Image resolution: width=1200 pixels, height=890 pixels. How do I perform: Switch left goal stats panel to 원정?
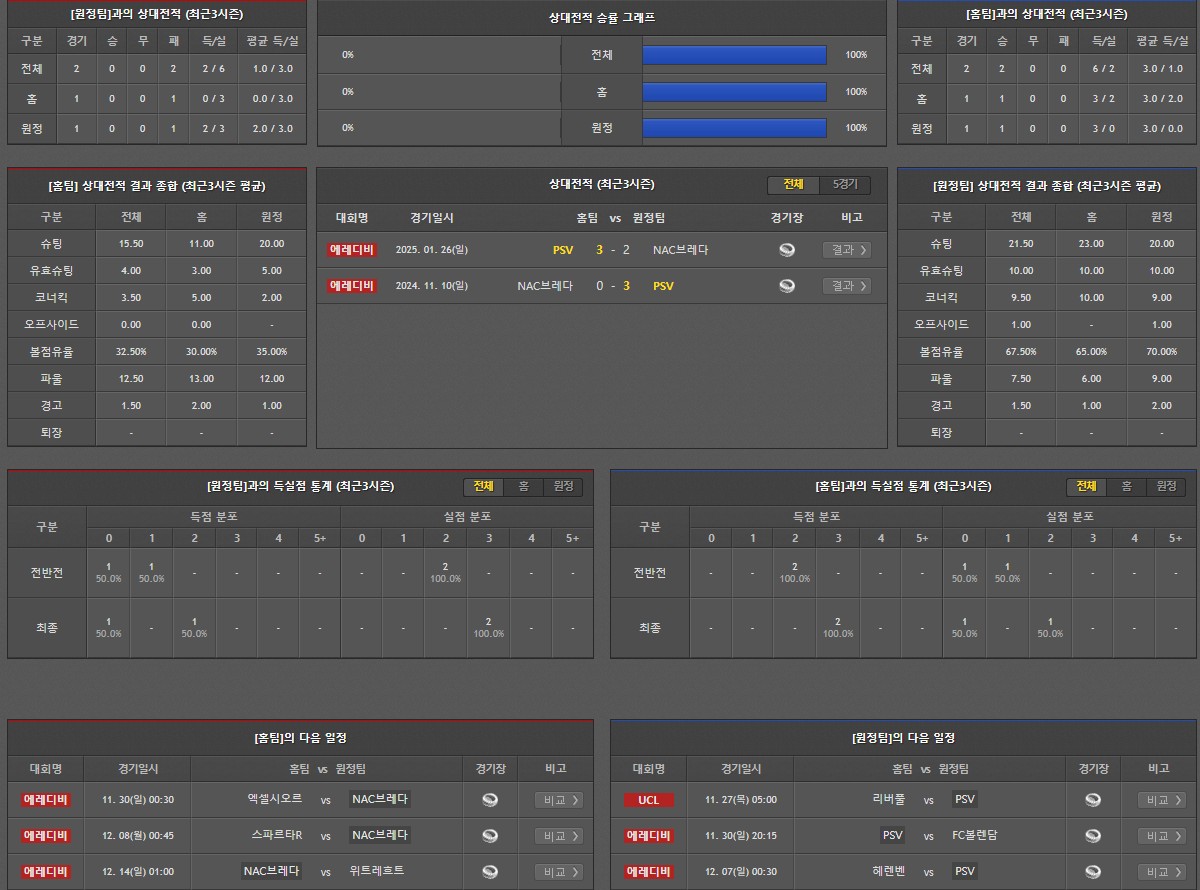563,486
